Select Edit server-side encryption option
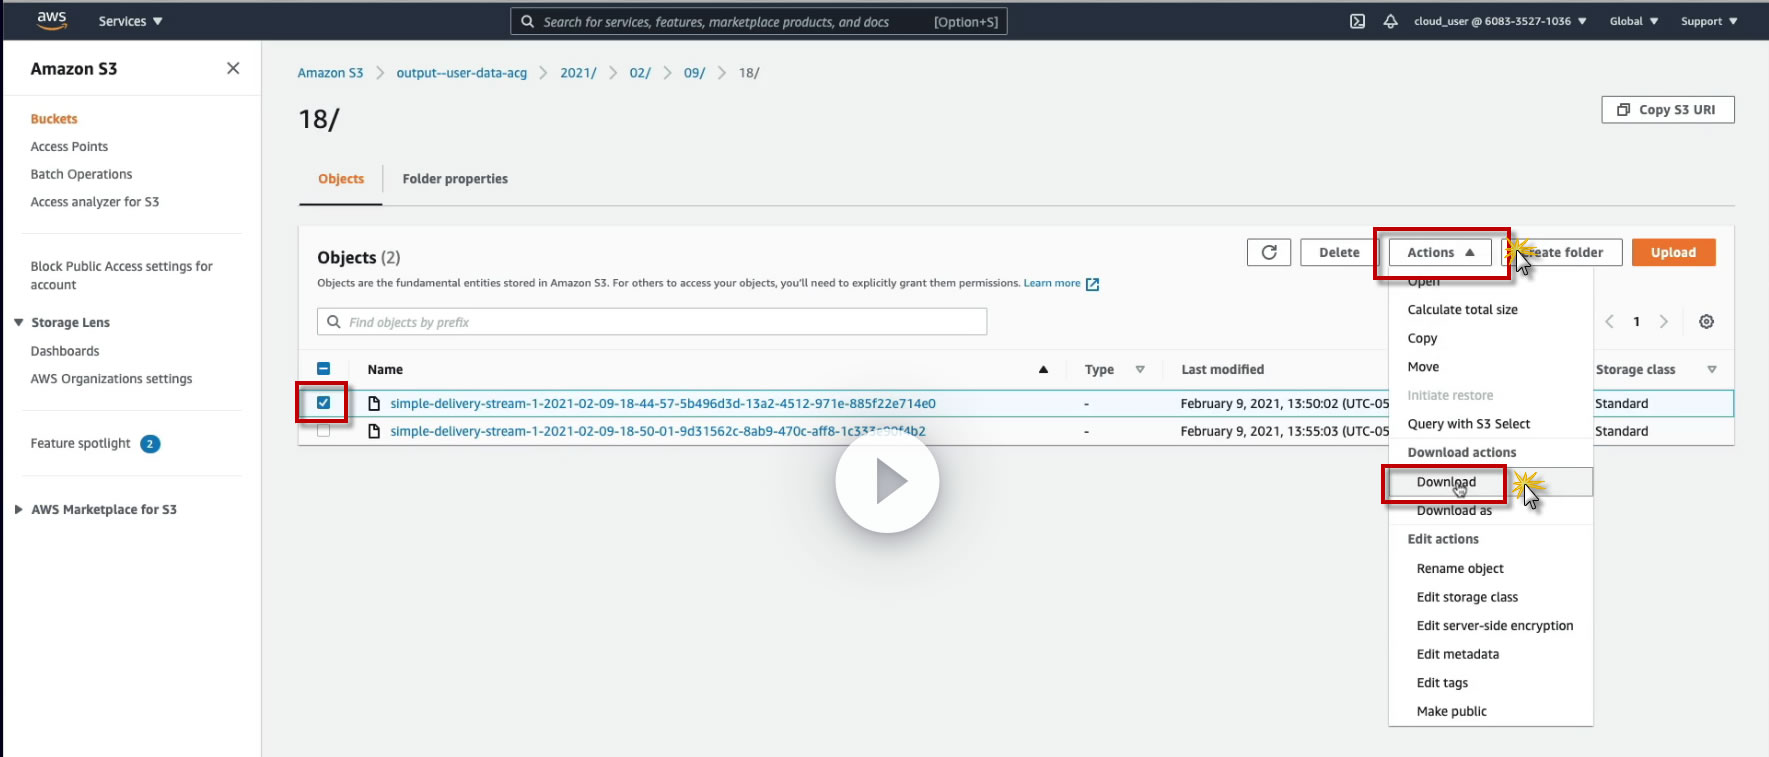The height and width of the screenshot is (757, 1769). click(x=1495, y=626)
